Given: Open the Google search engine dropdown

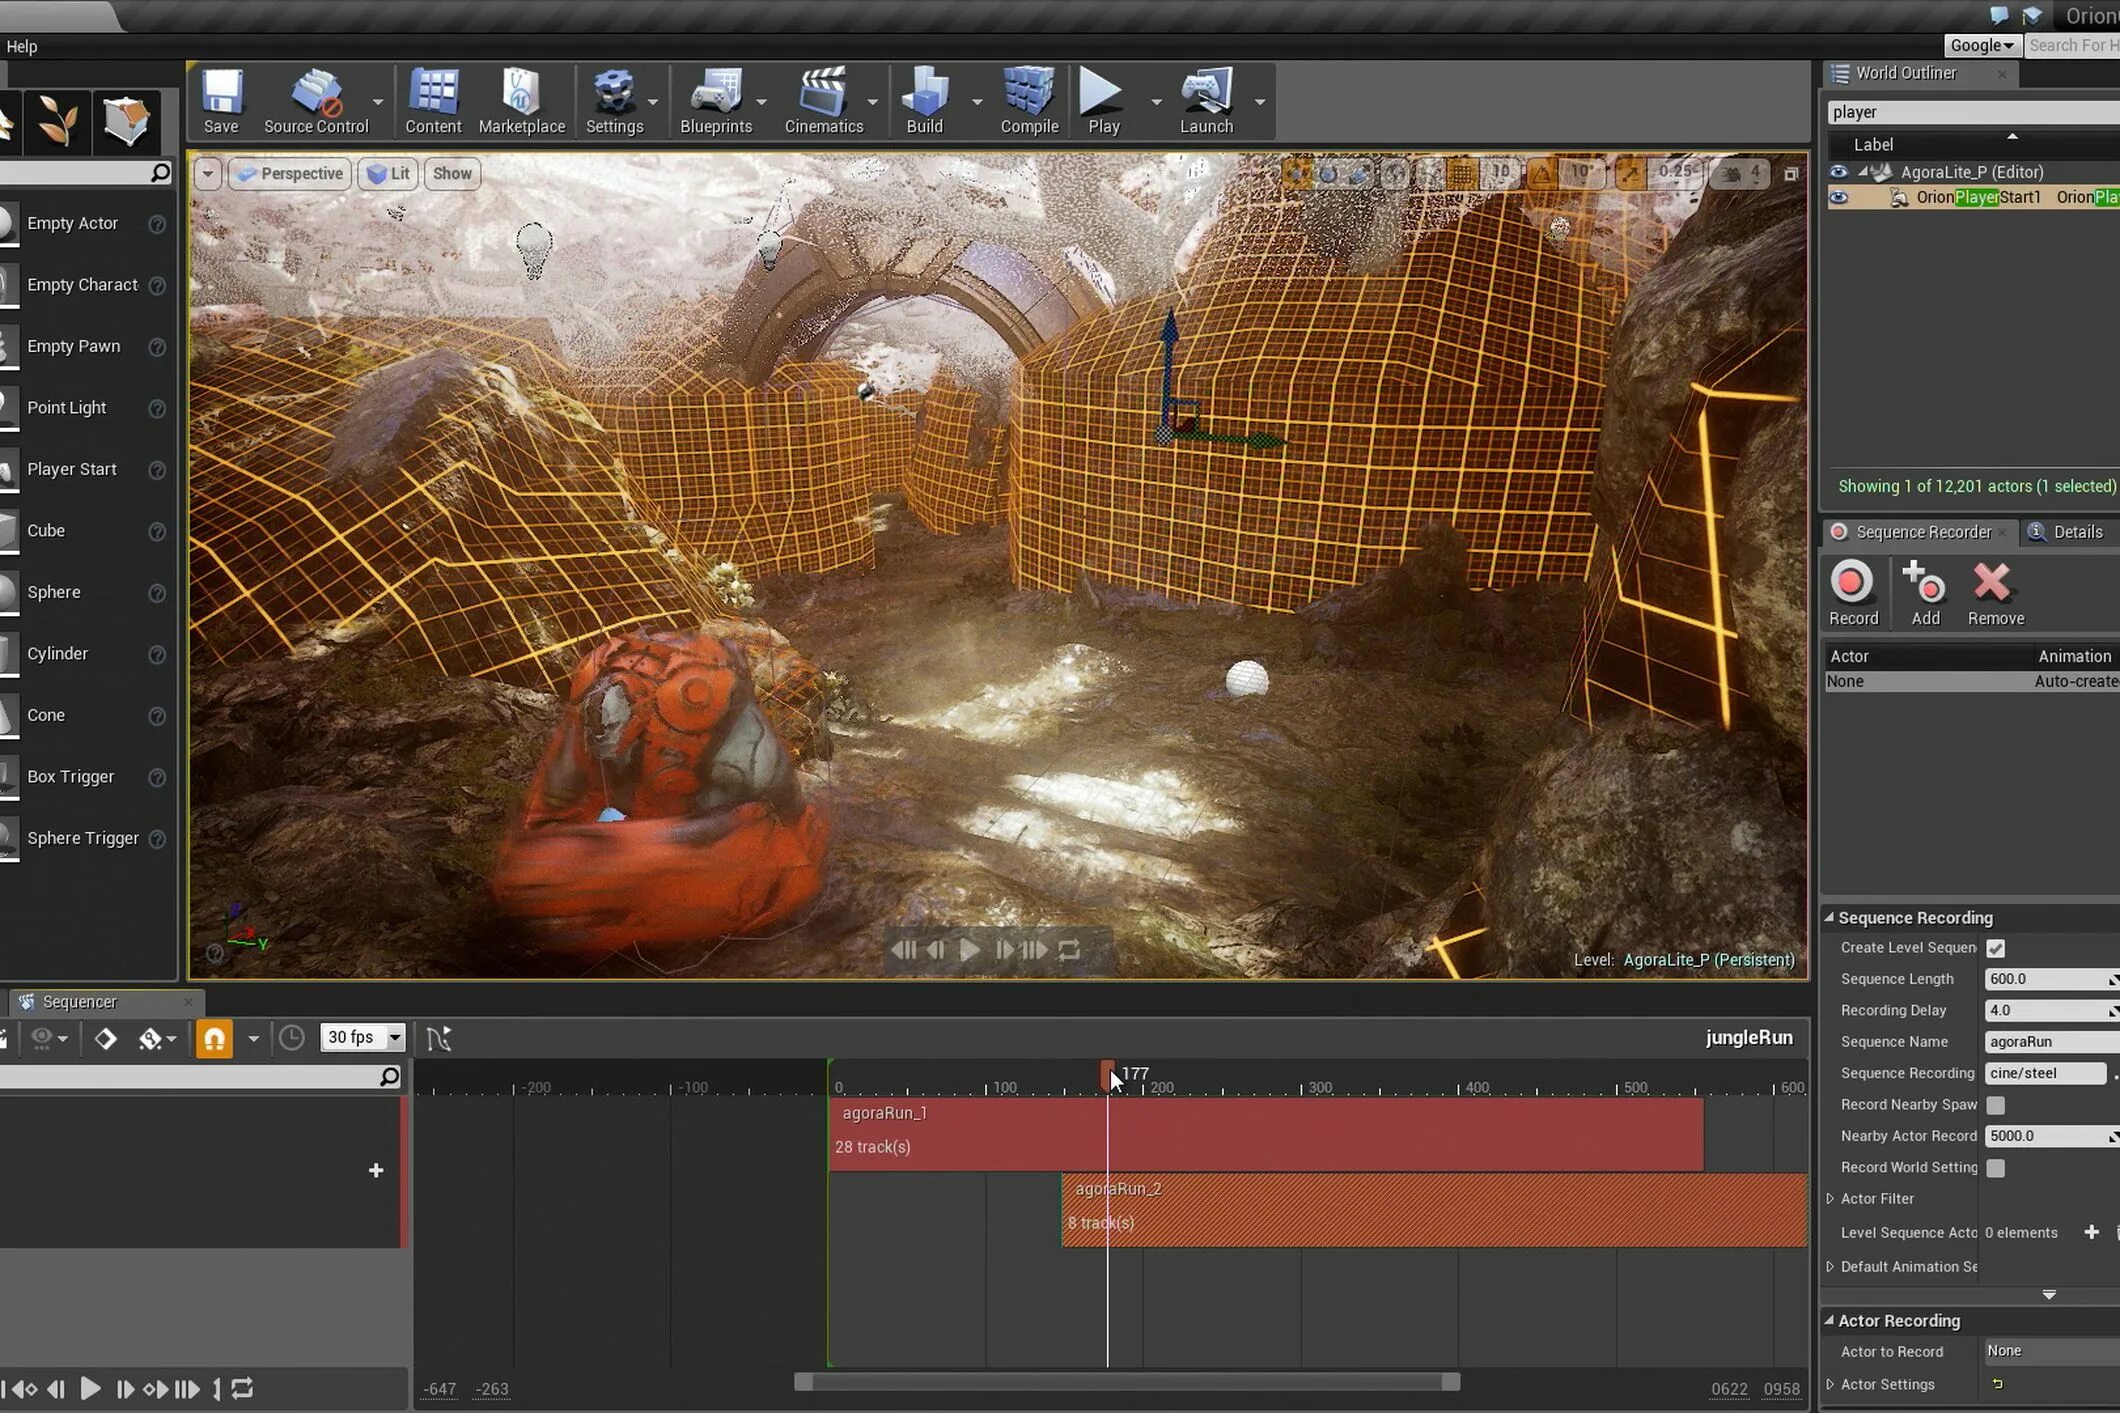Looking at the screenshot, I should point(1981,46).
